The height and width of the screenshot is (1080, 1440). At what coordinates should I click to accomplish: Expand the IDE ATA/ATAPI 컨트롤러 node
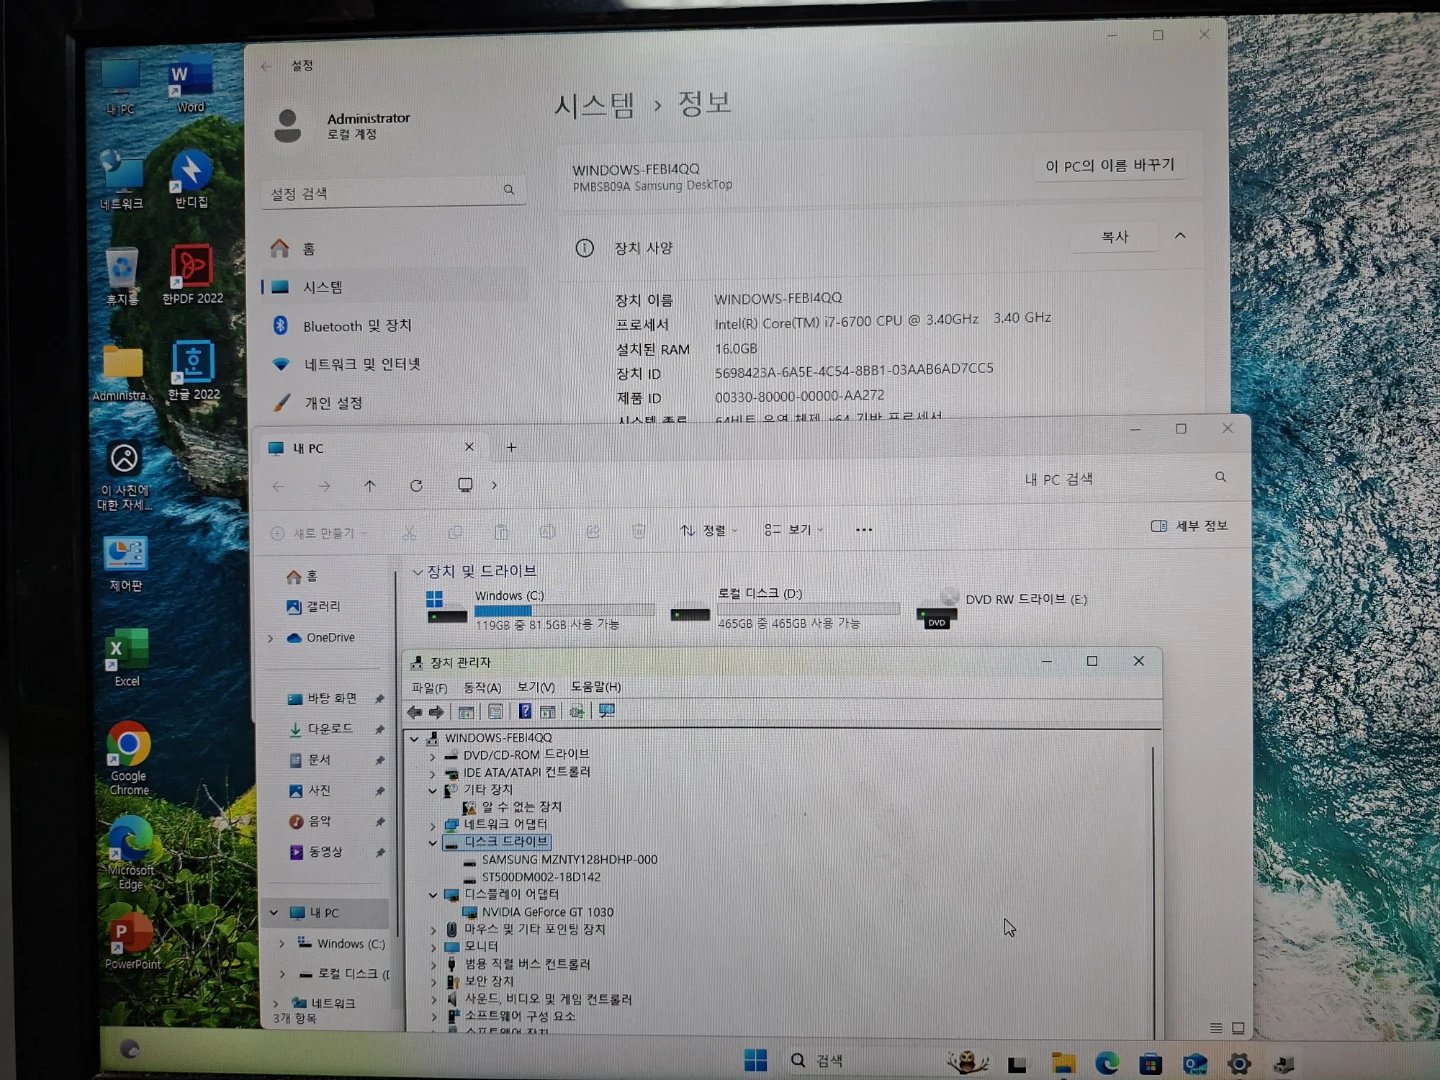433,773
